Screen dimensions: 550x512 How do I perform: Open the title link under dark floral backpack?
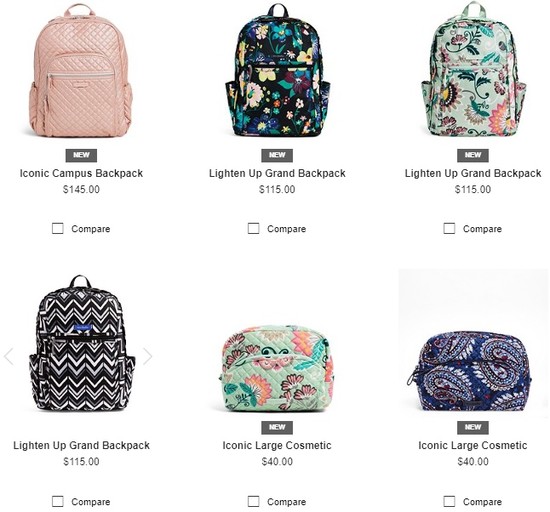(277, 173)
